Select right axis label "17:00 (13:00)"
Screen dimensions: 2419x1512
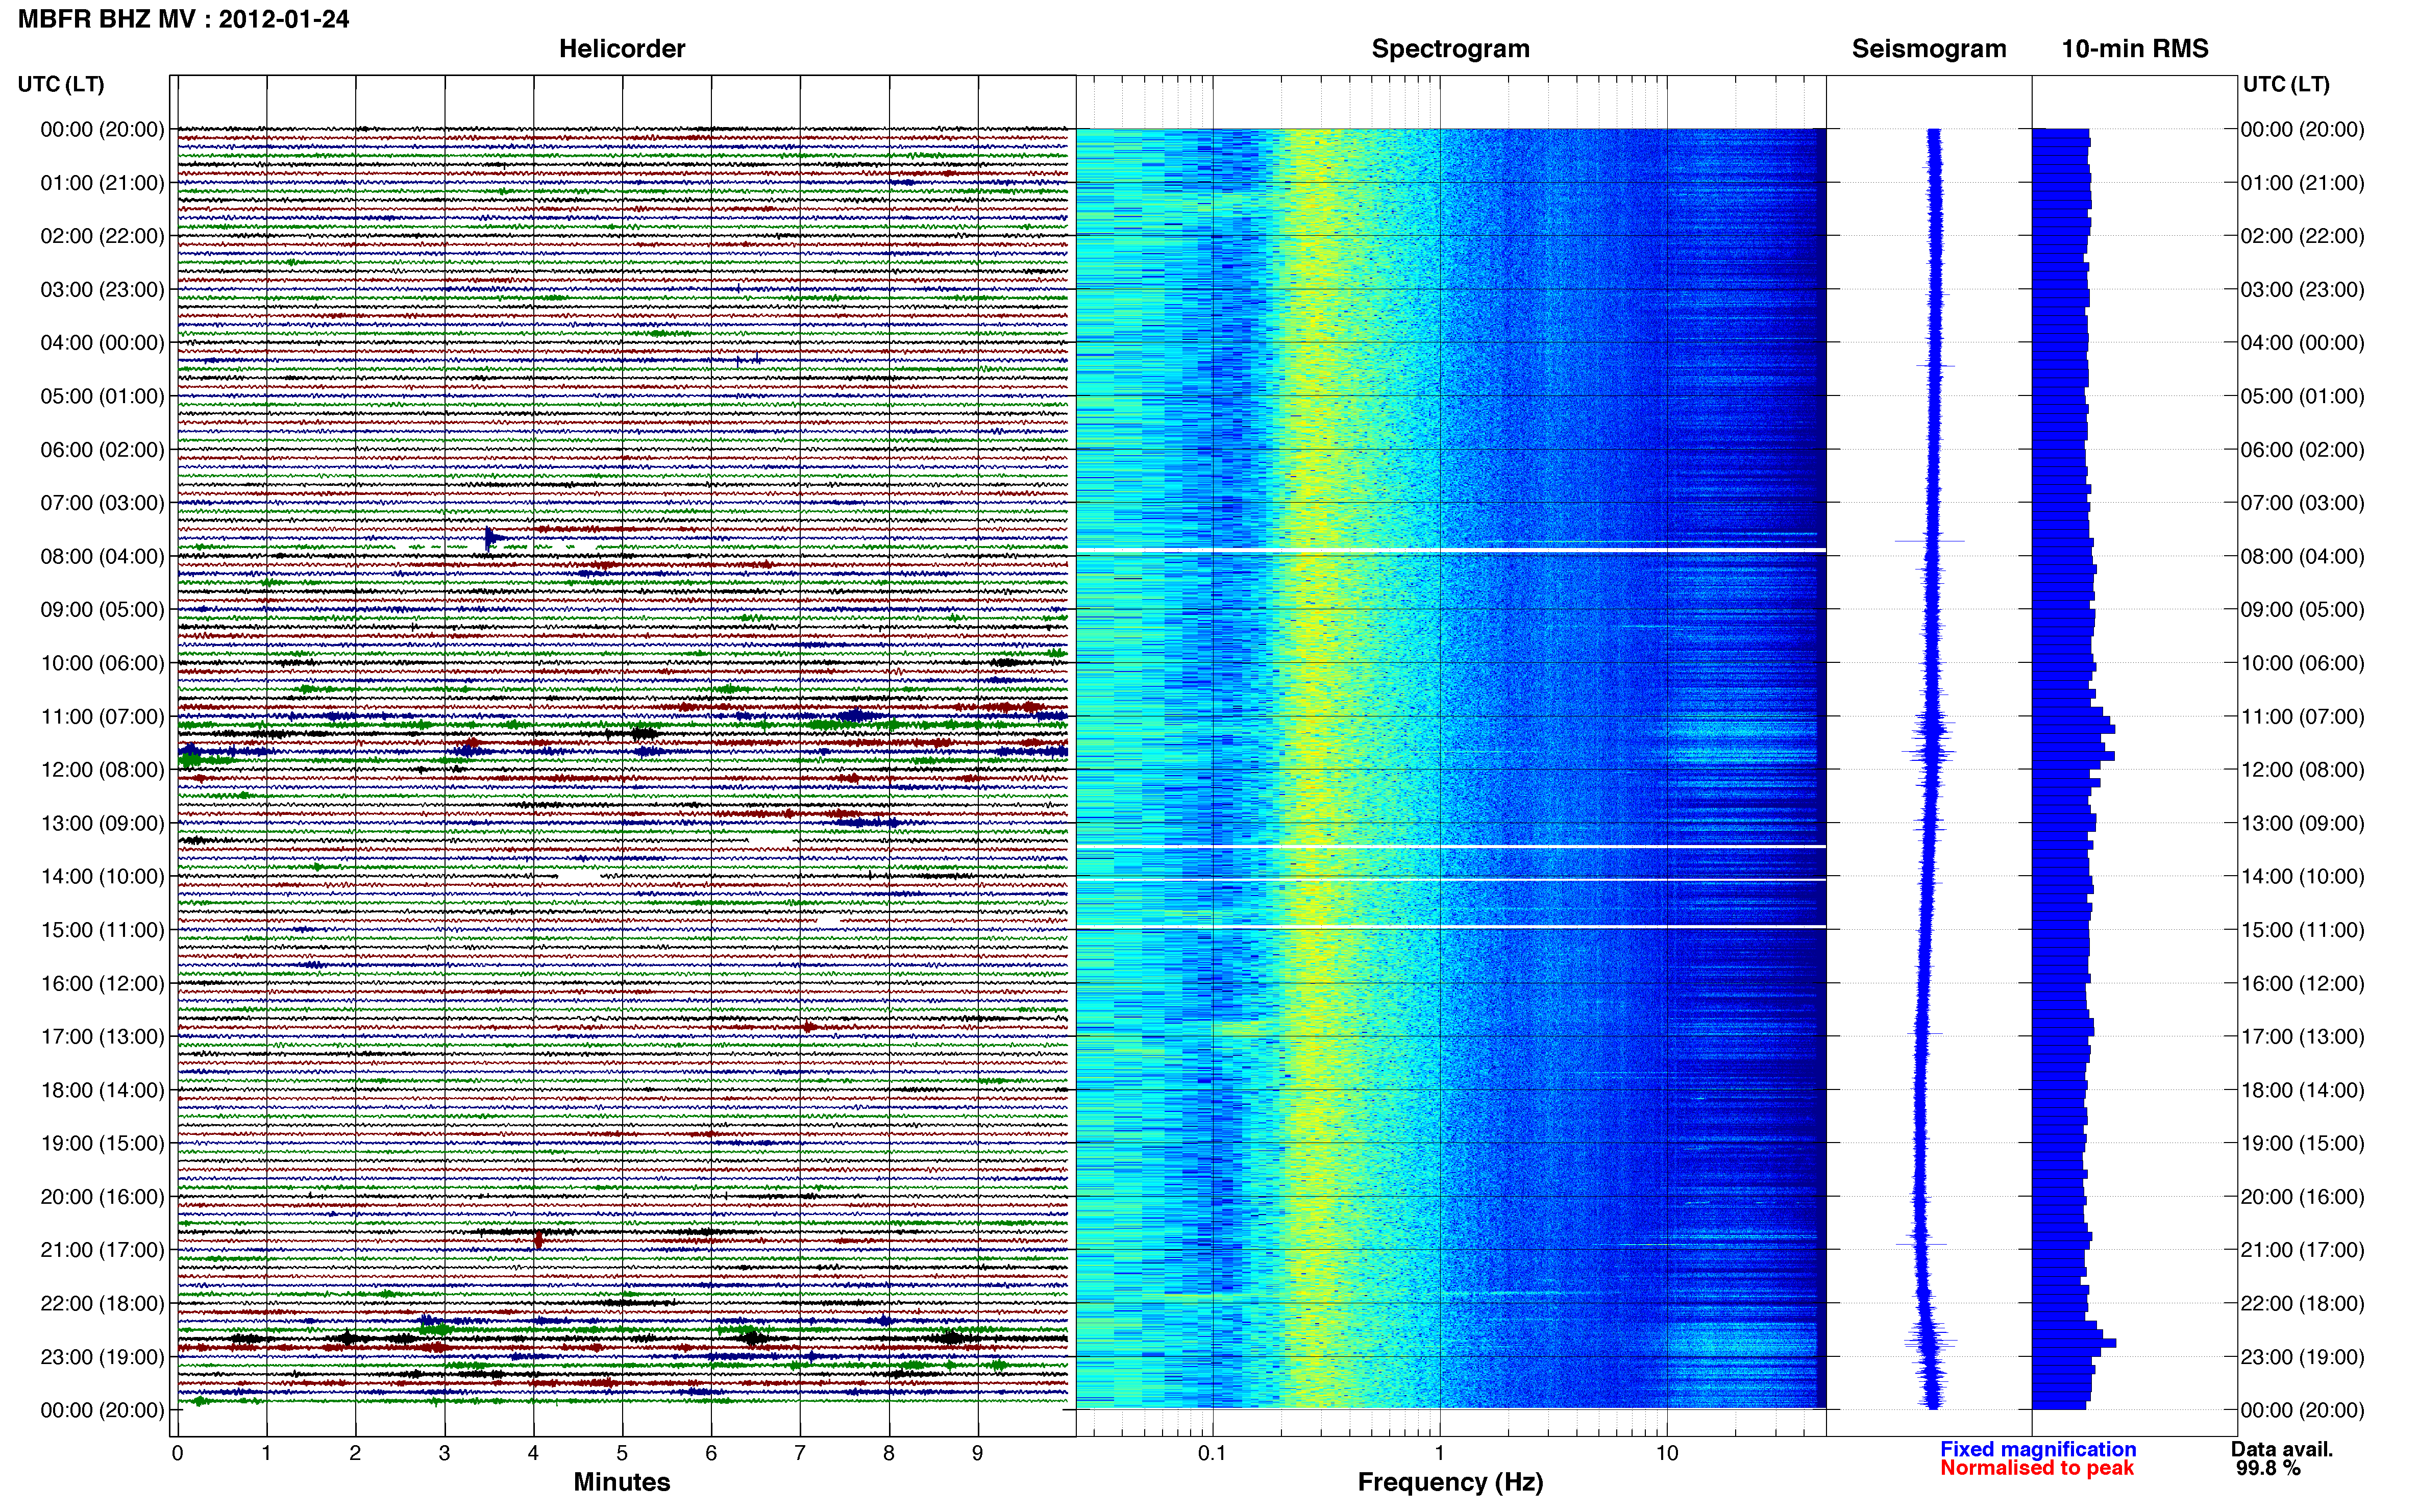pos(2302,1036)
